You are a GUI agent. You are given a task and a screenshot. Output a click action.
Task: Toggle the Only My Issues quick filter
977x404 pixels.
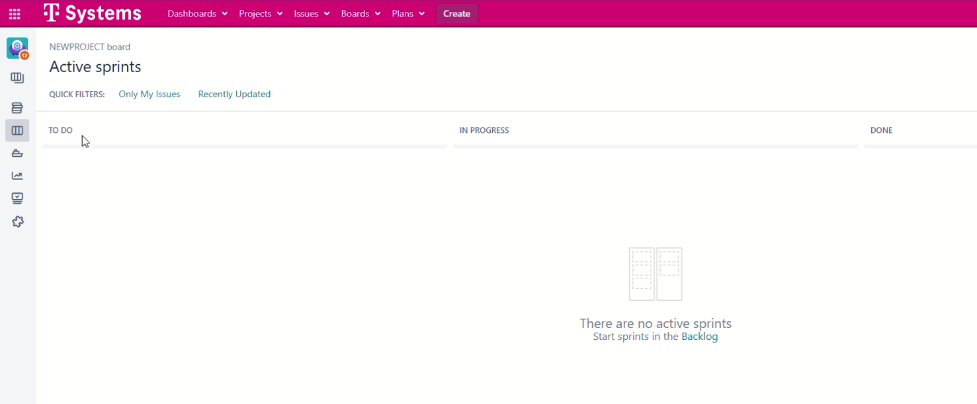[150, 94]
